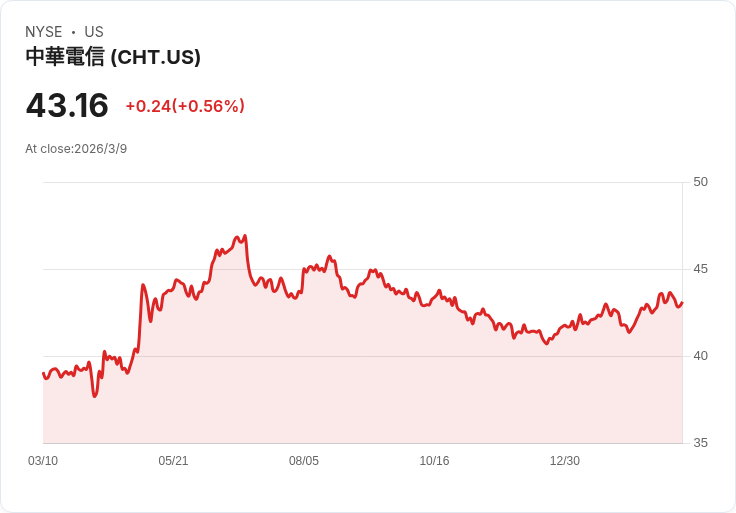This screenshot has height=513, width=736.
Task: Click the leftmost start of the price line
Action: coord(43,373)
